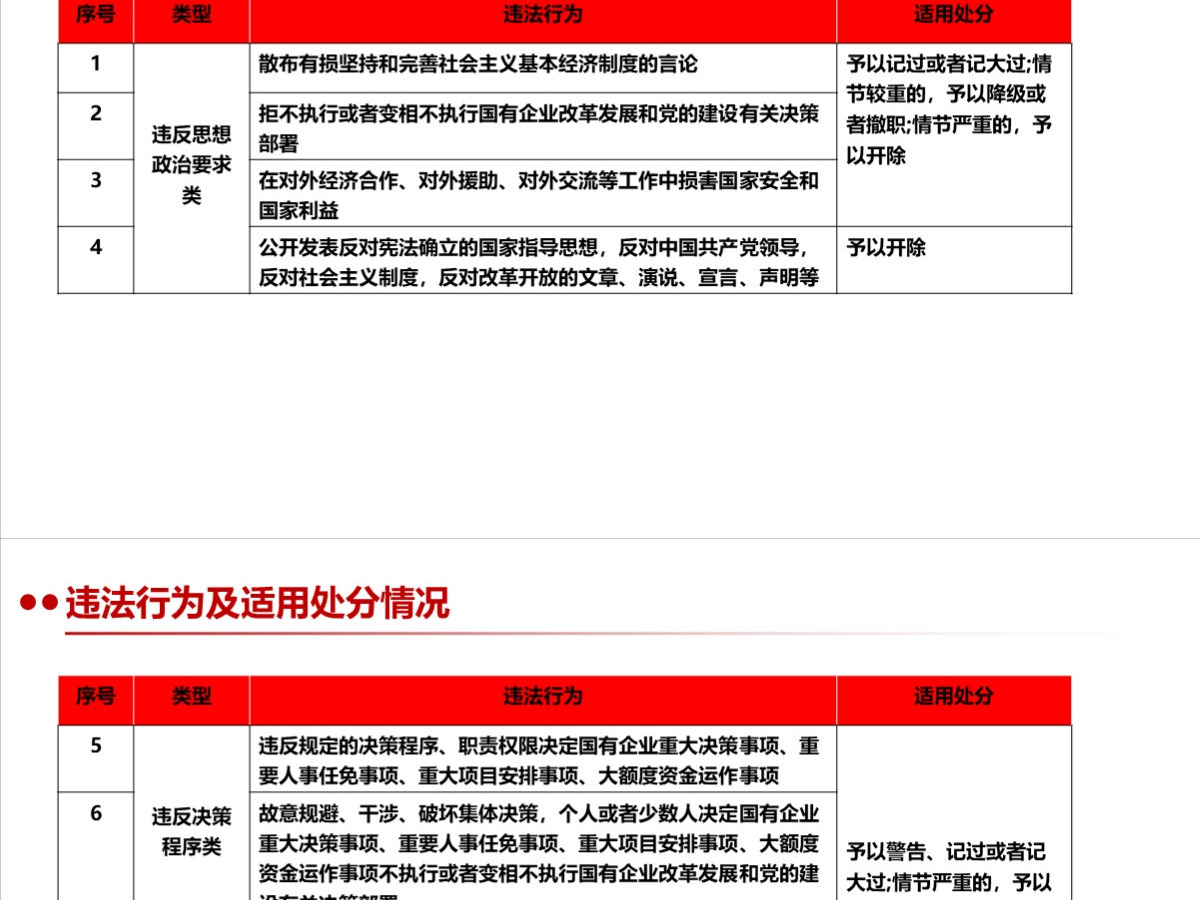Select row number 4 cell
Image resolution: width=1200 pixels, height=900 pixels.
click(x=96, y=260)
